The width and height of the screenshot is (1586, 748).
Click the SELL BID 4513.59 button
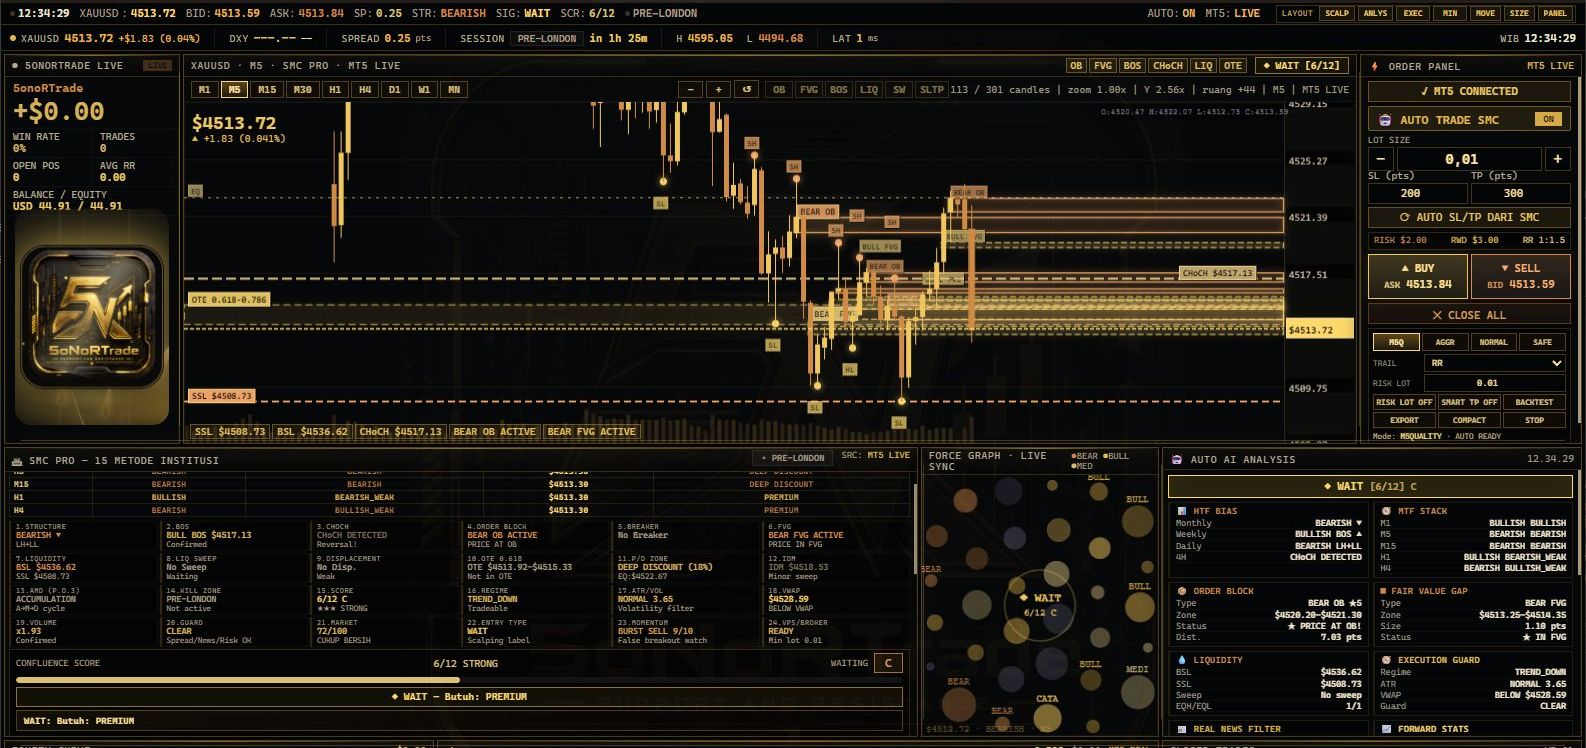click(1520, 276)
